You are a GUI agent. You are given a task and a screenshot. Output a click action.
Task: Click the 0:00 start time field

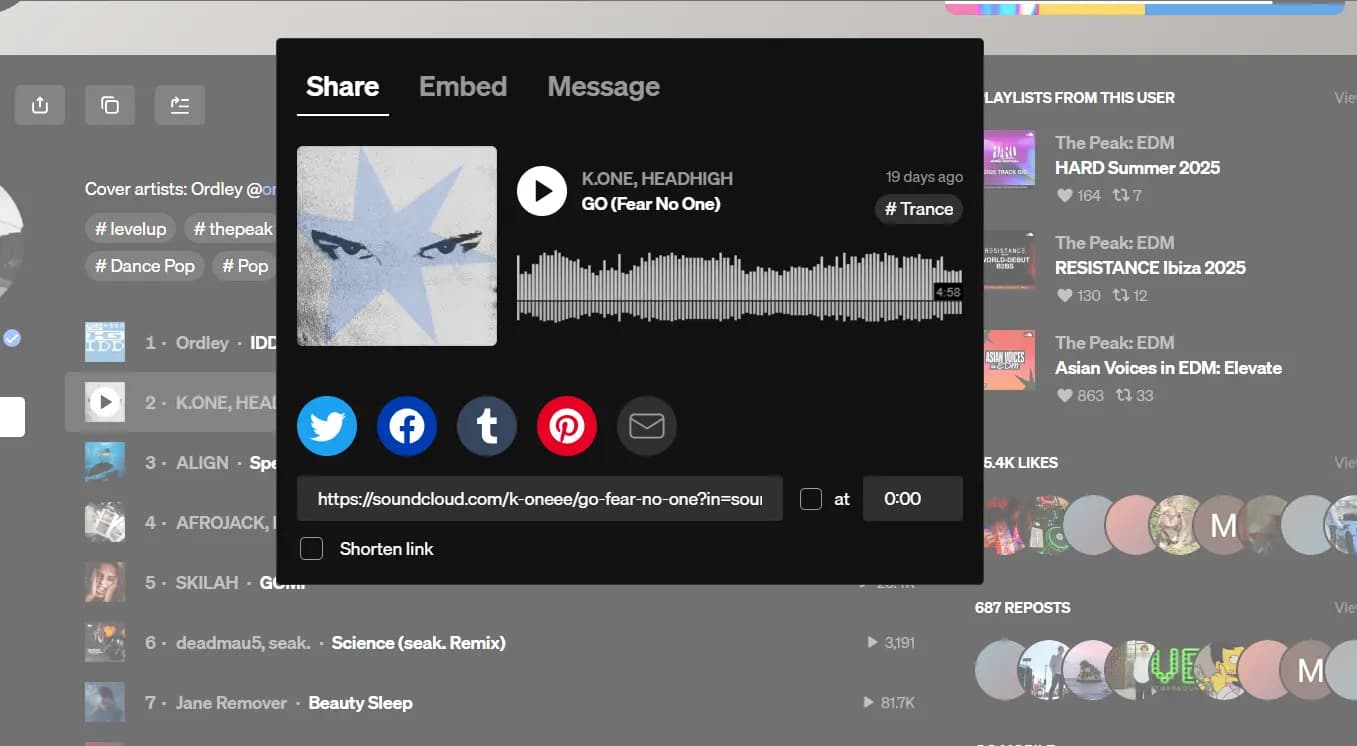[x=913, y=499]
